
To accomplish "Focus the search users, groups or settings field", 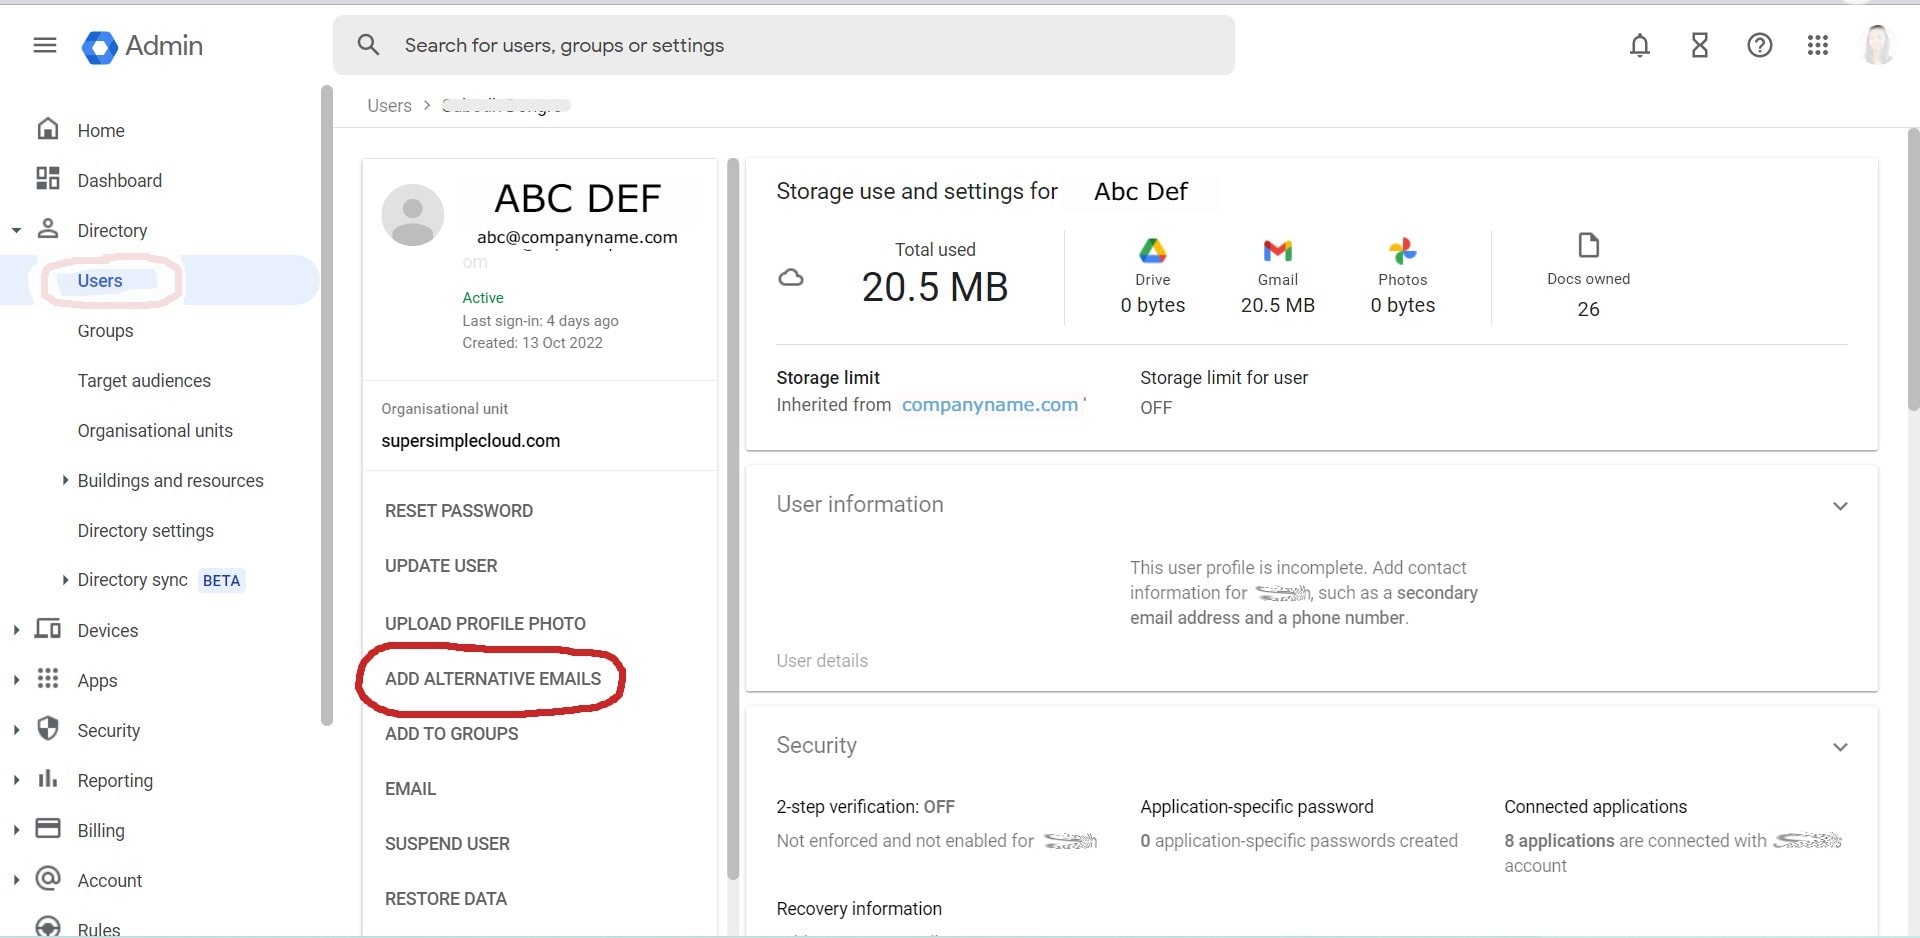I will [783, 45].
